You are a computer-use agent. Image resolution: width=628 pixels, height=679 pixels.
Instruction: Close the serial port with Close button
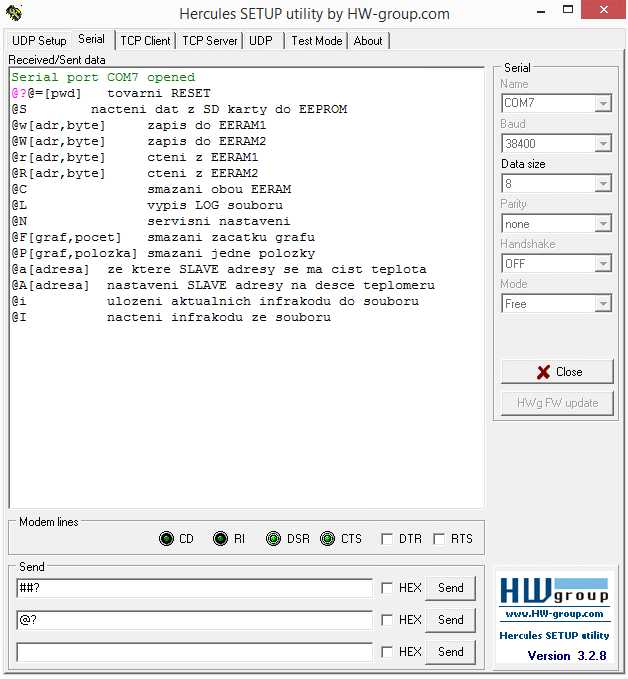click(x=557, y=372)
